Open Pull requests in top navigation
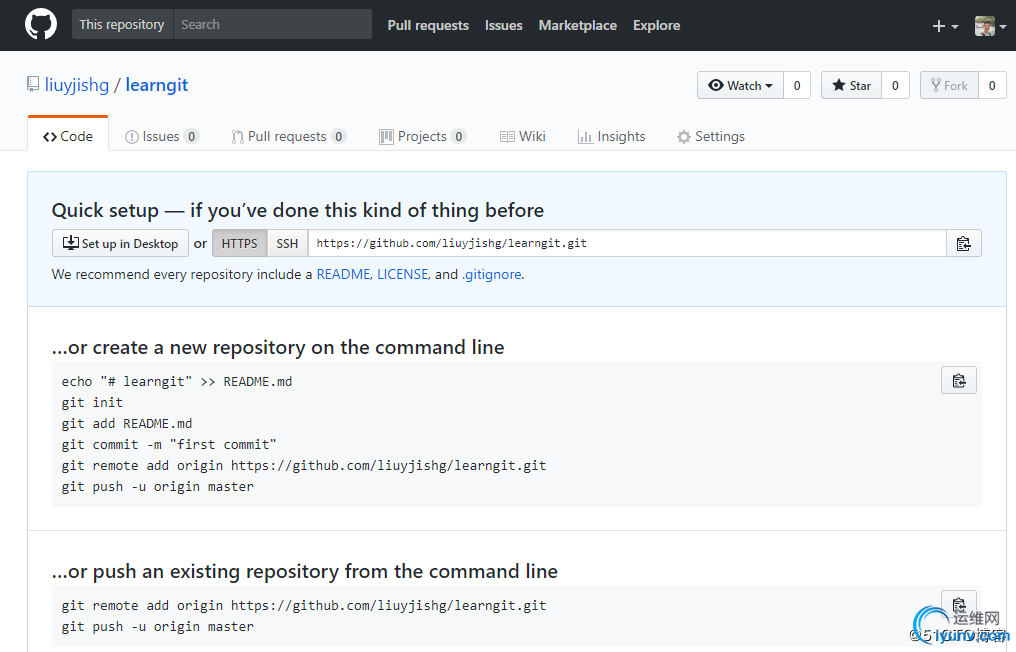This screenshot has width=1016, height=652. pyautogui.click(x=428, y=25)
